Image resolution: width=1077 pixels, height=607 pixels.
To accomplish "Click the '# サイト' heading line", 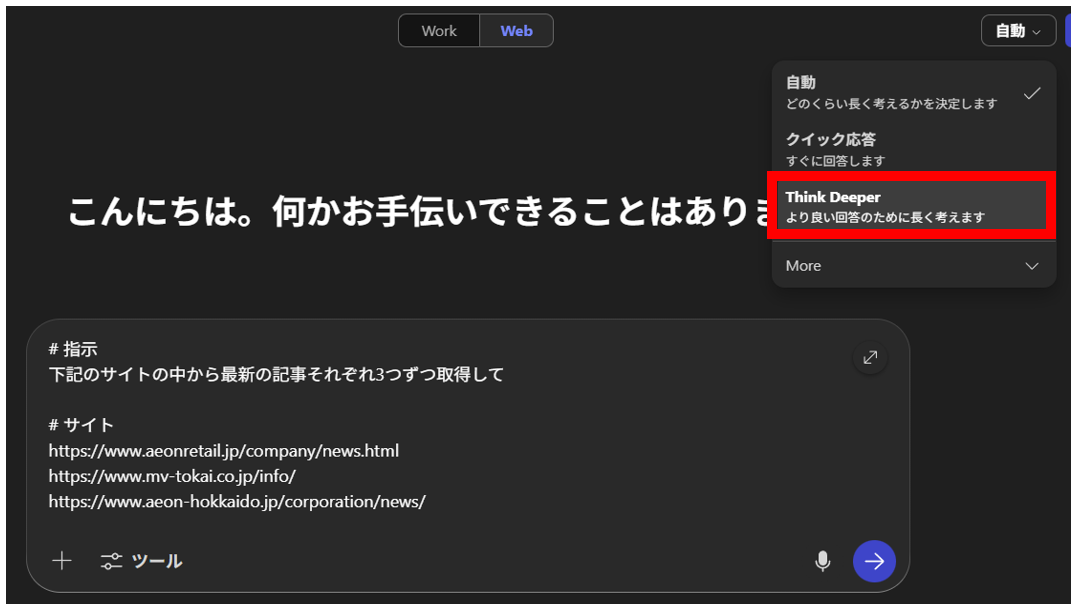I will pyautogui.click(x=81, y=426).
